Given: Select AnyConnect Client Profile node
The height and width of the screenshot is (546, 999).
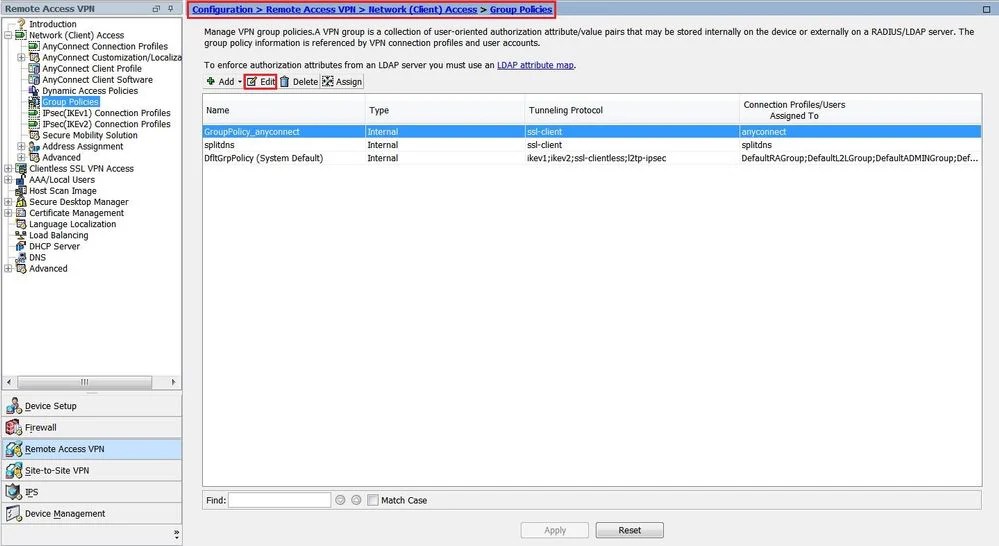Looking at the screenshot, I should coord(92,69).
